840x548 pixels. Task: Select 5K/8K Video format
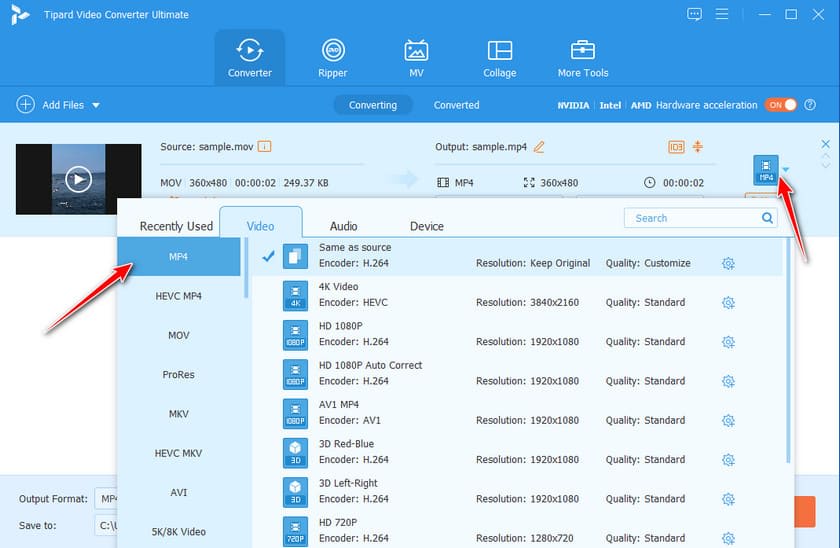click(179, 531)
